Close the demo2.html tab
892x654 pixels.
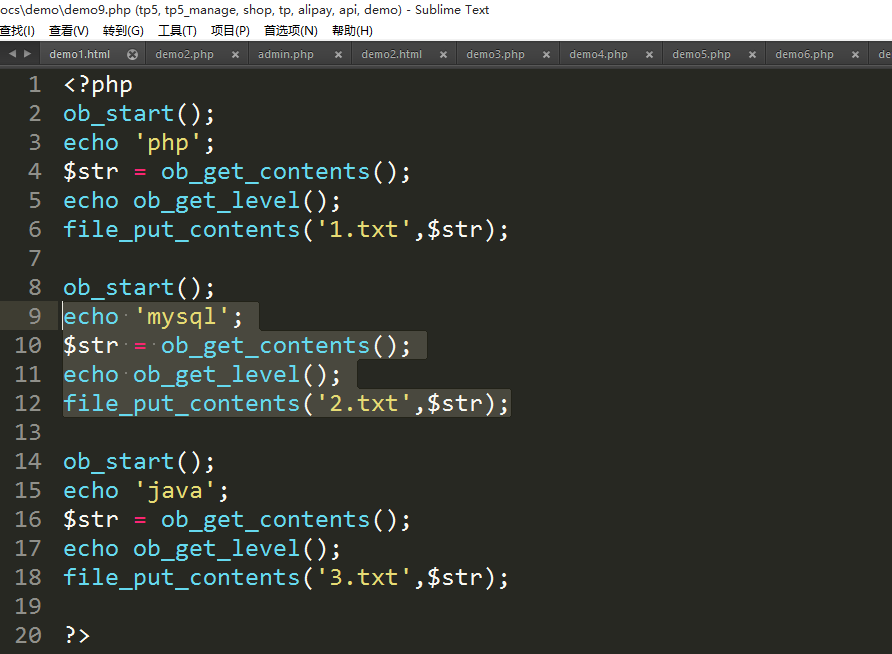pos(442,55)
